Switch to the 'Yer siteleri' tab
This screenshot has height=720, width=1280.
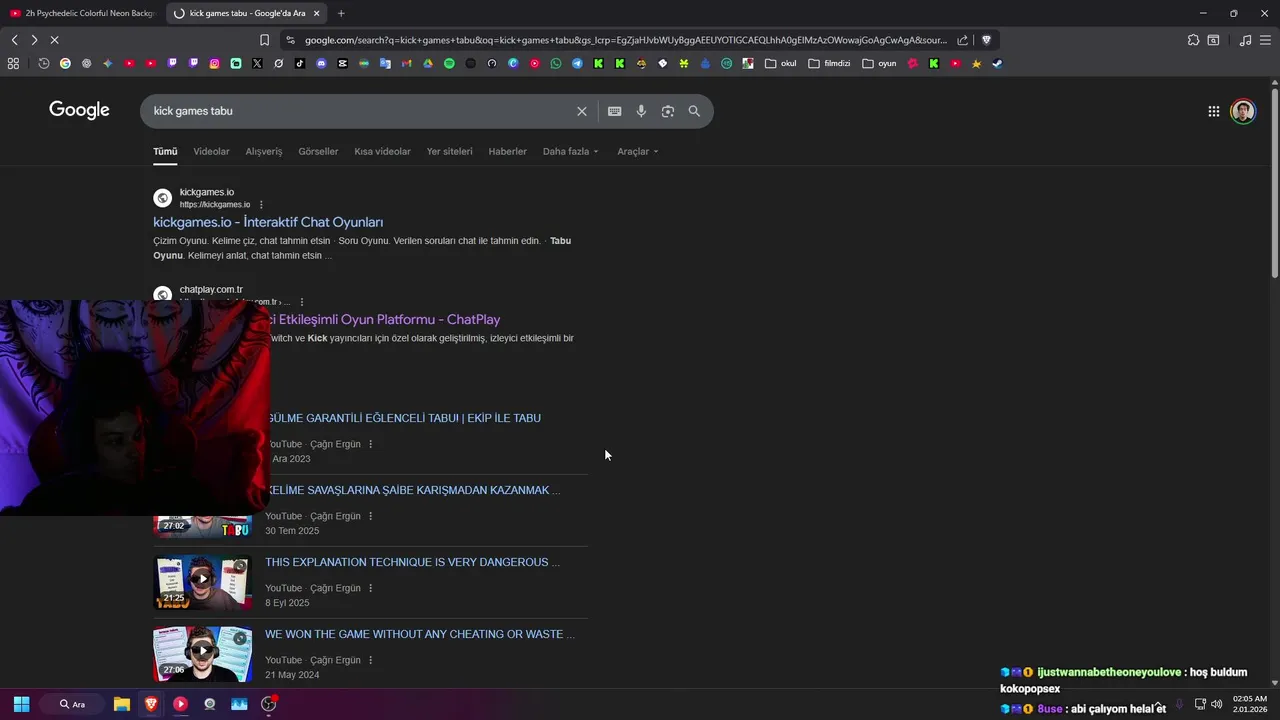click(x=449, y=152)
